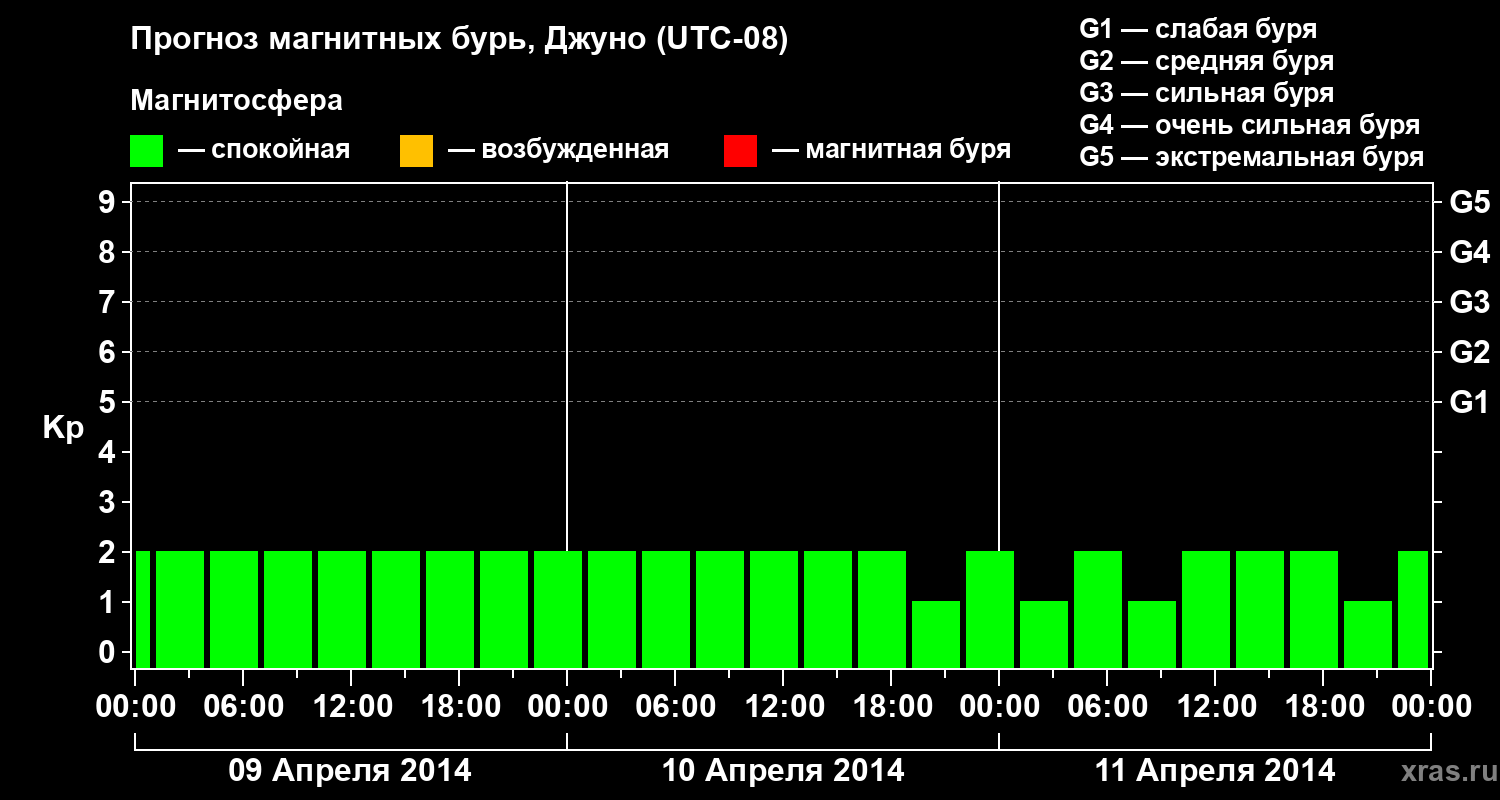The width and height of the screenshot is (1500, 800).
Task: Click the '12:00' time label above 10 Апреля
Action: pyautogui.click(x=783, y=706)
